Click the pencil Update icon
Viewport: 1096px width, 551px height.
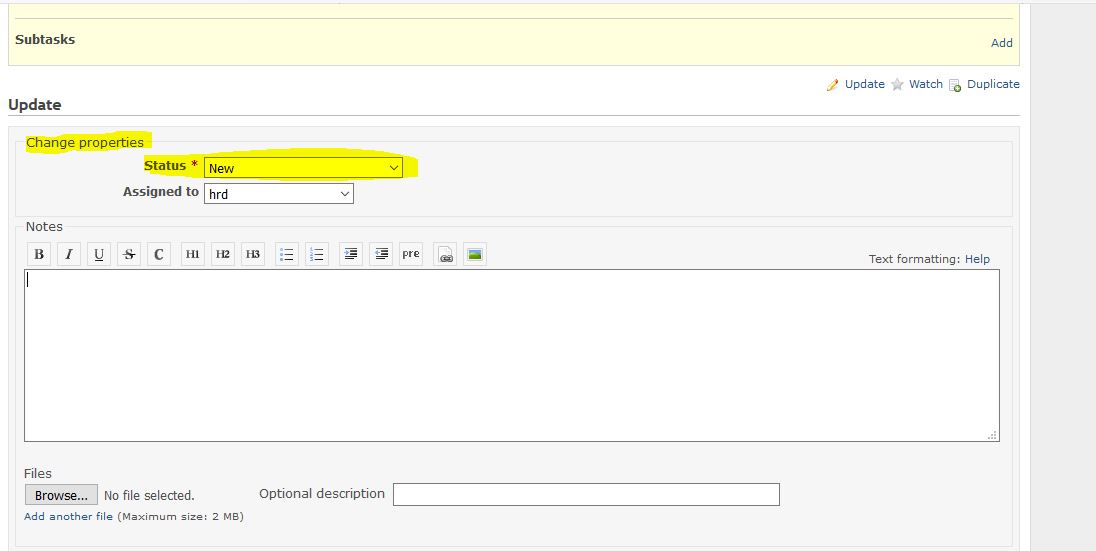pyautogui.click(x=832, y=85)
